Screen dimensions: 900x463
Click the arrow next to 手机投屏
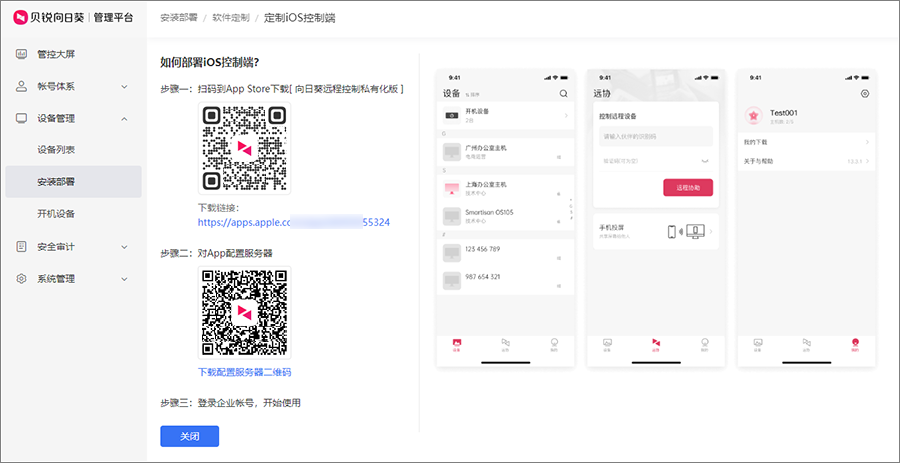tap(711, 231)
